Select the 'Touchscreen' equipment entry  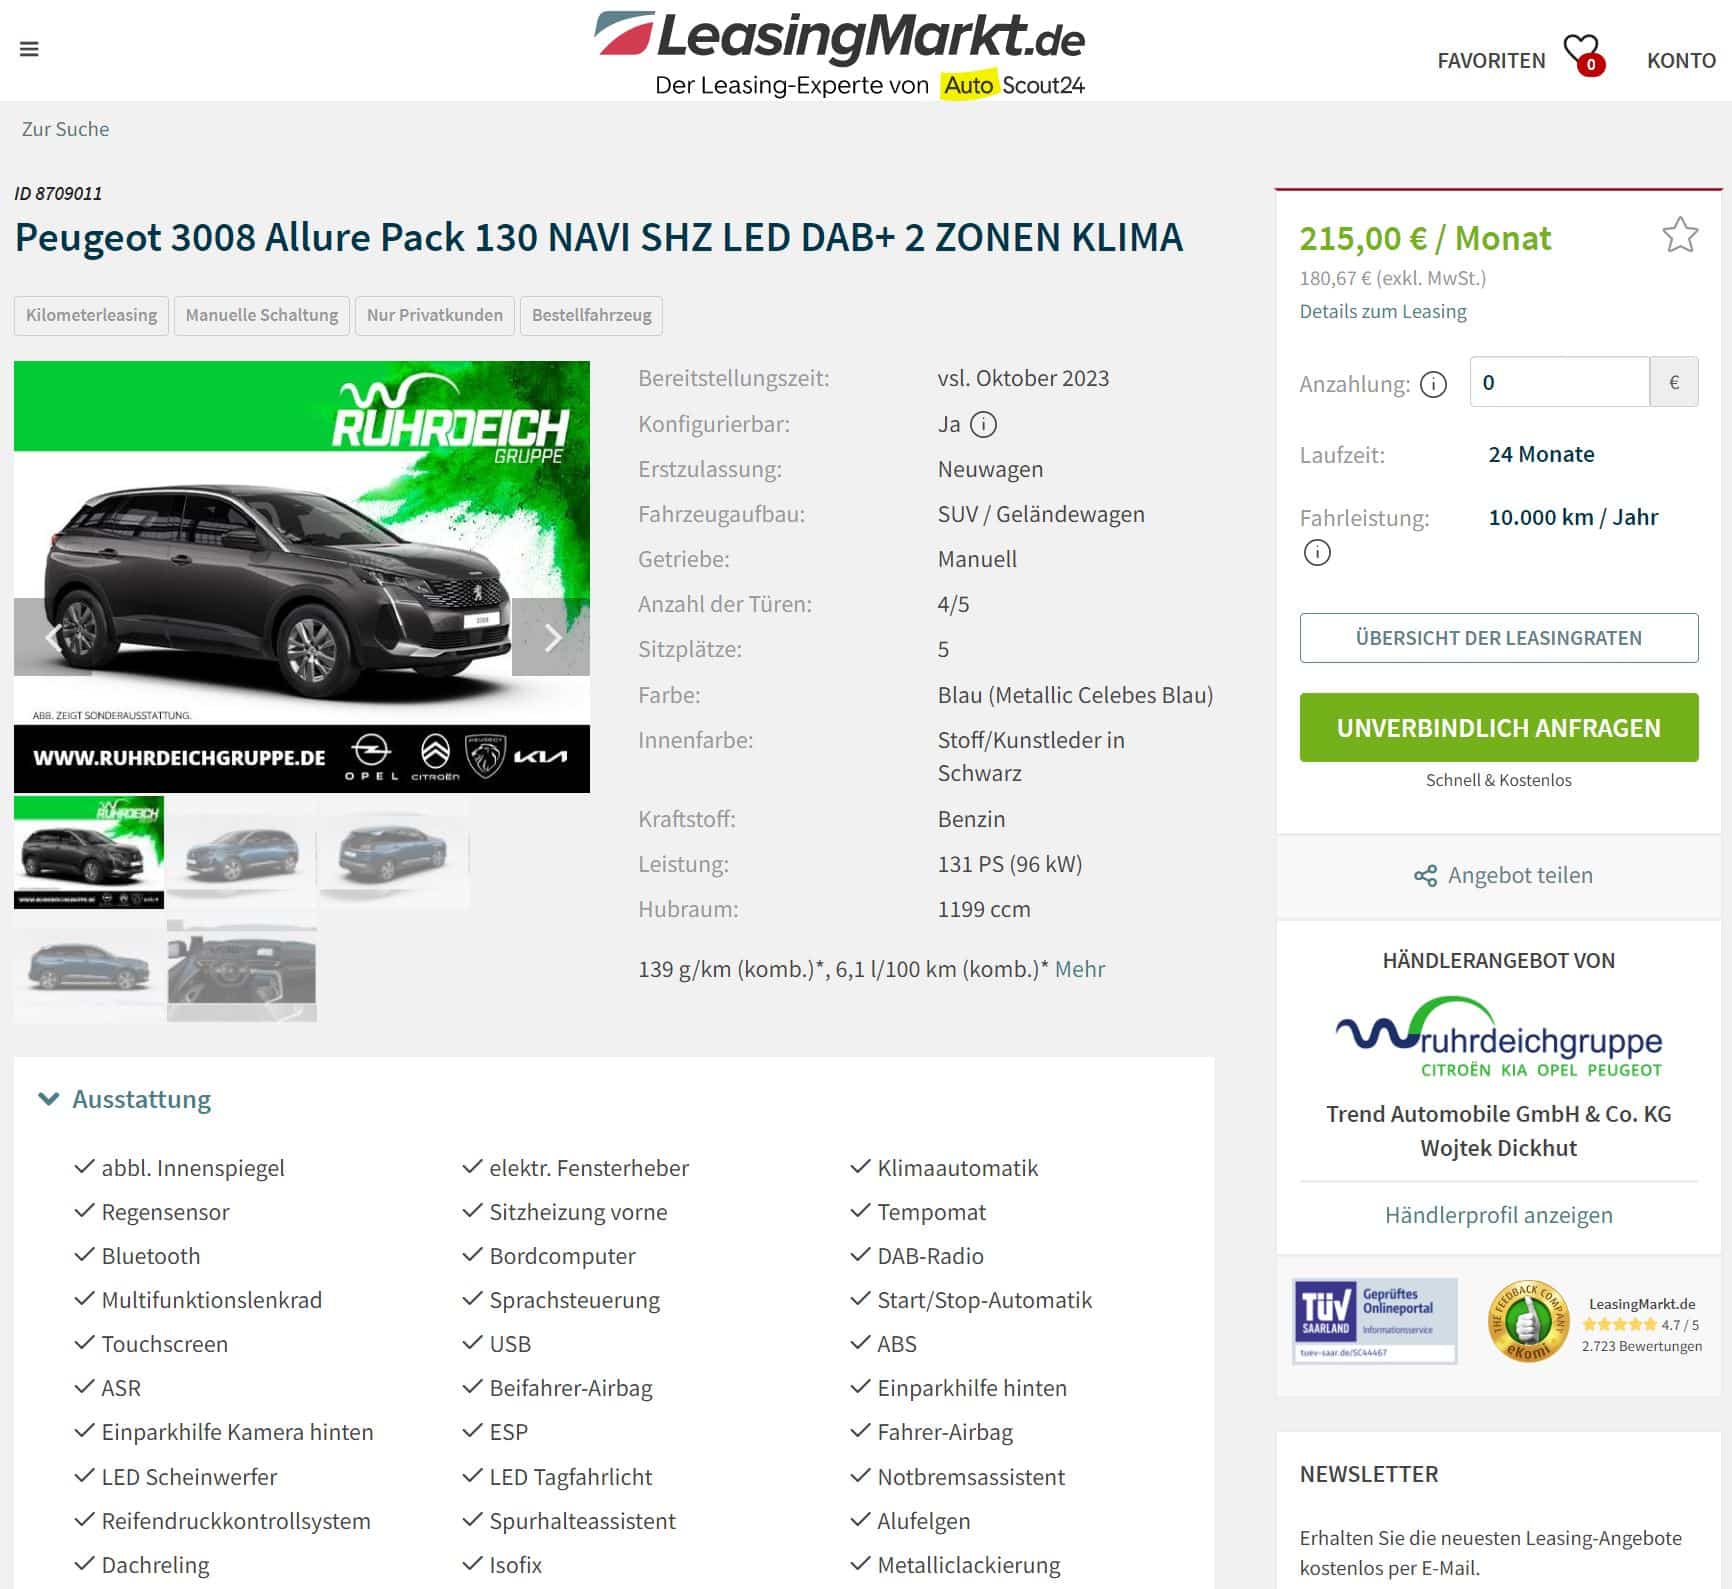point(164,1344)
